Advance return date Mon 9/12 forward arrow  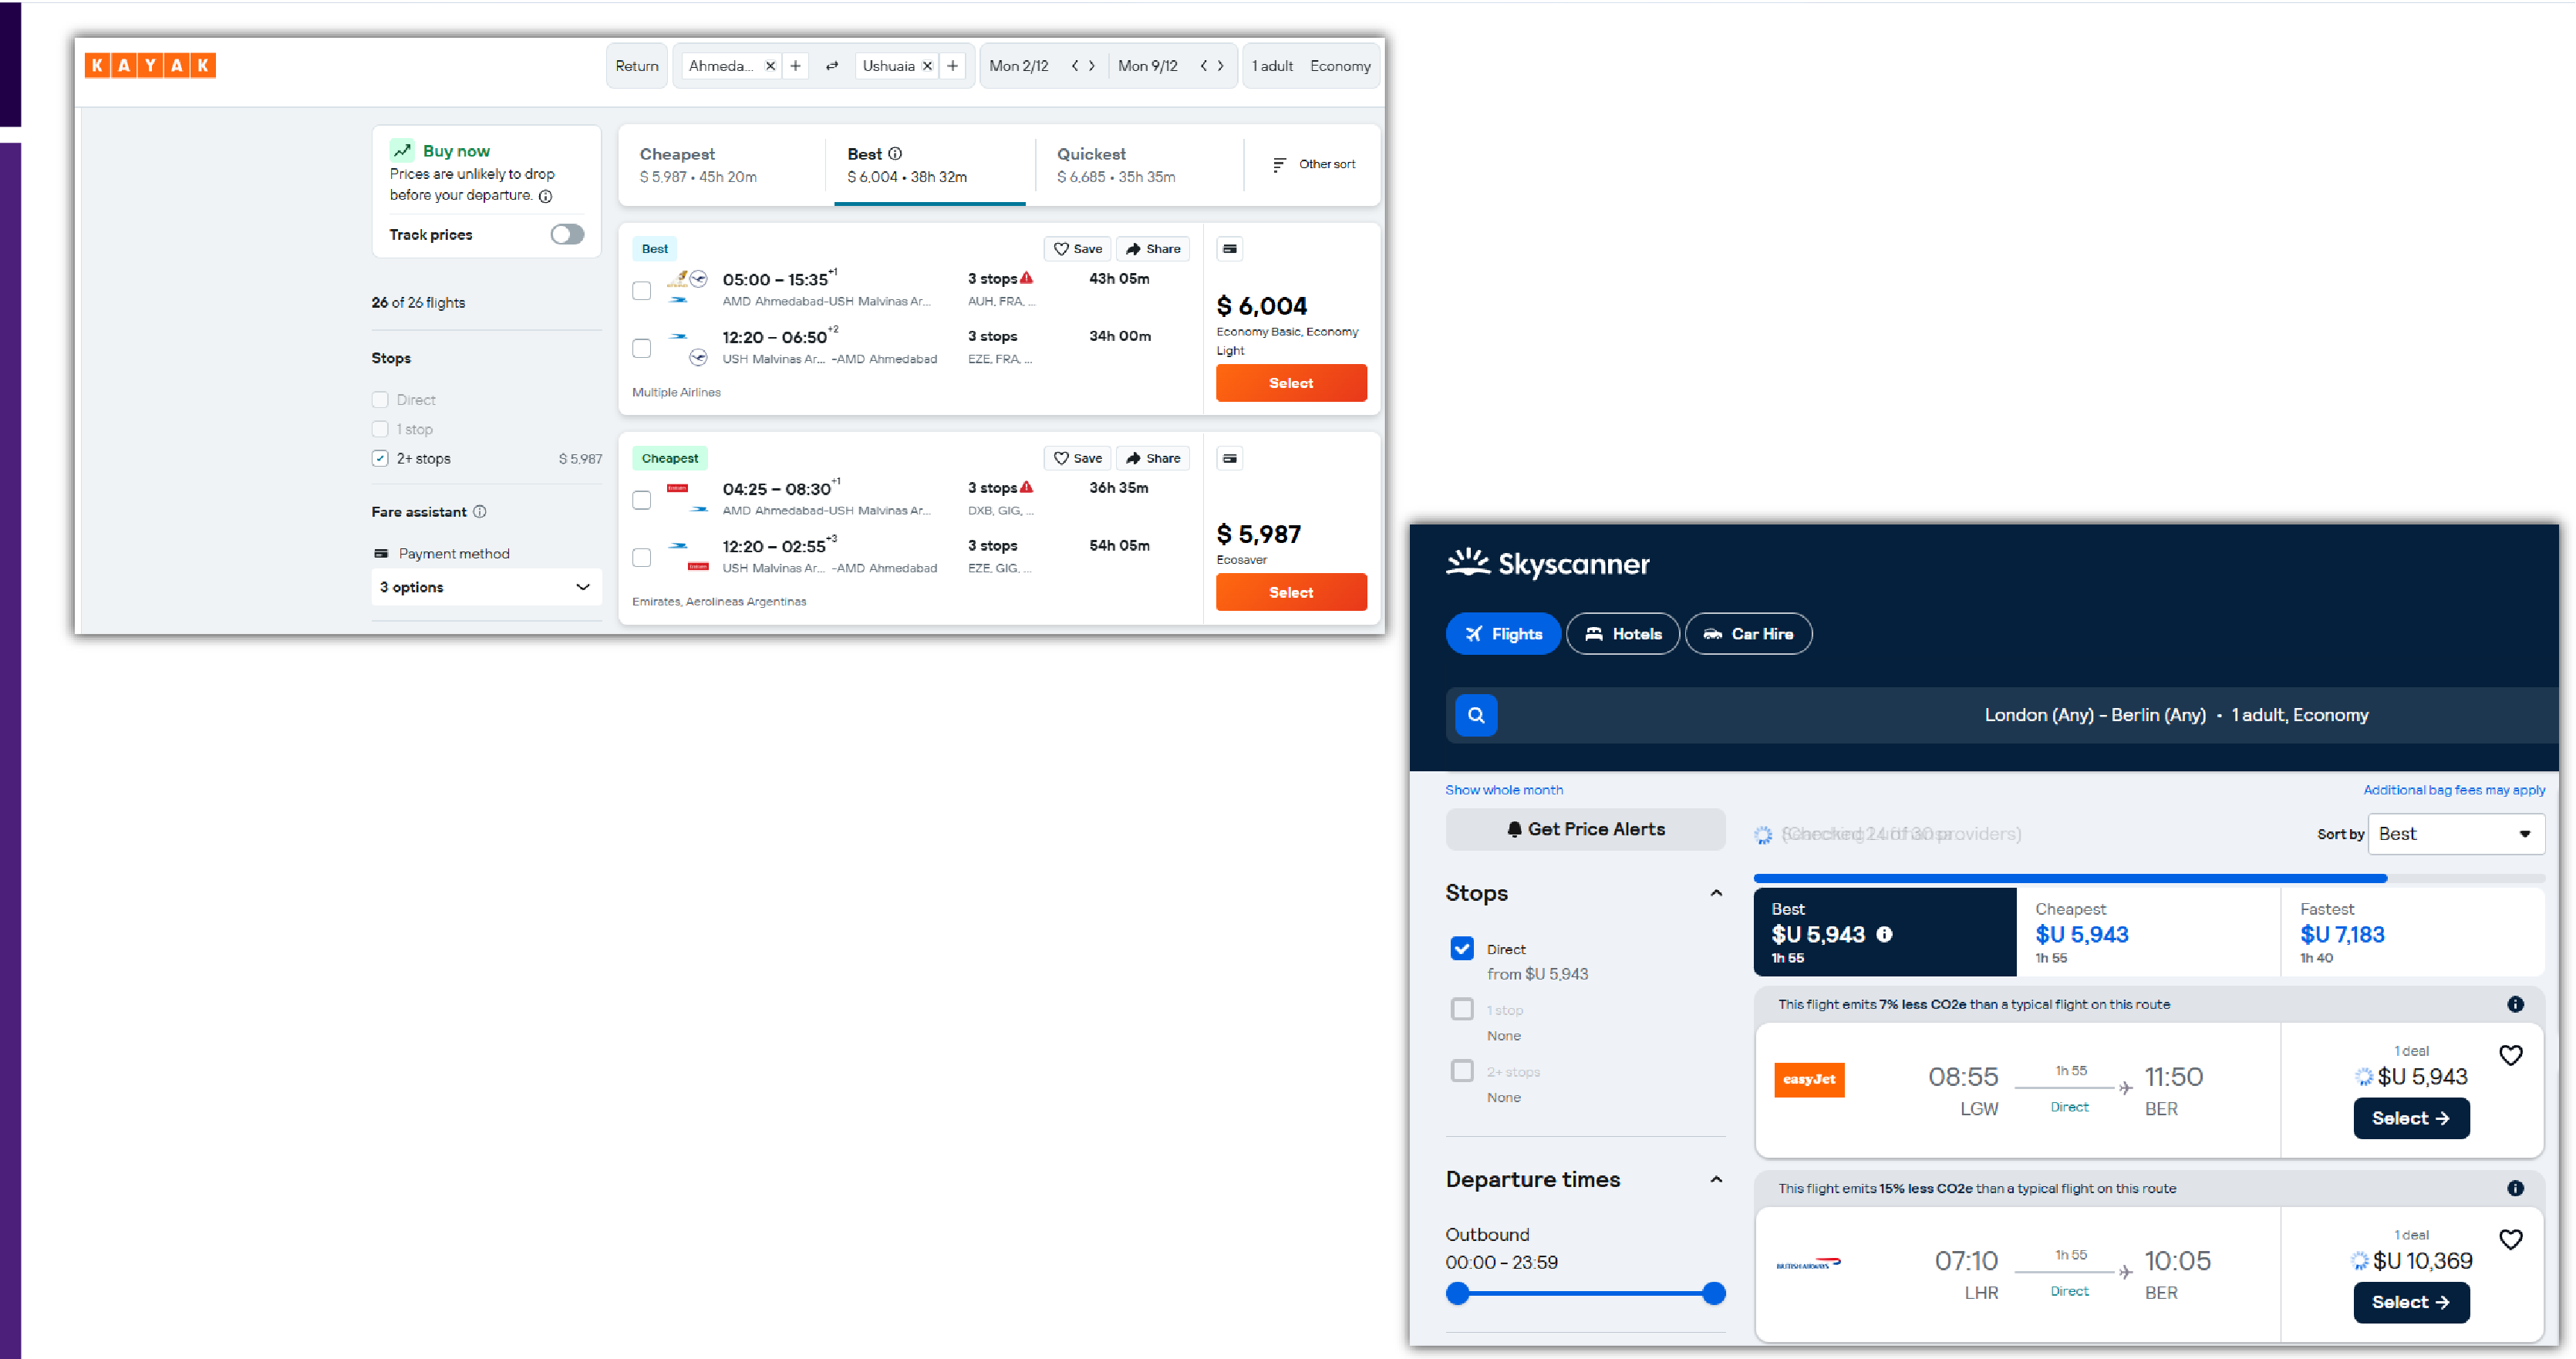pyautogui.click(x=1220, y=66)
